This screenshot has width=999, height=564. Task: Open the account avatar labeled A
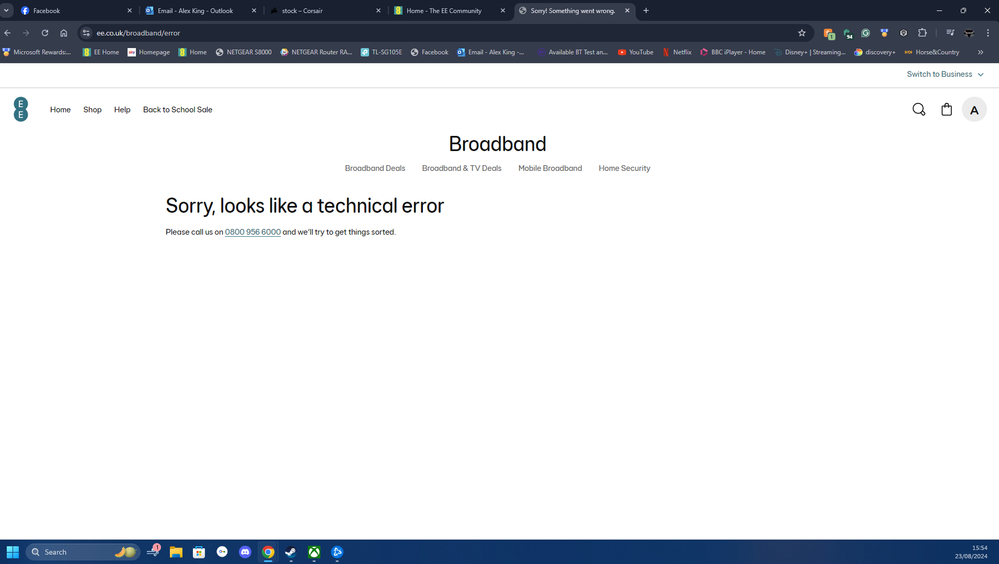click(974, 110)
